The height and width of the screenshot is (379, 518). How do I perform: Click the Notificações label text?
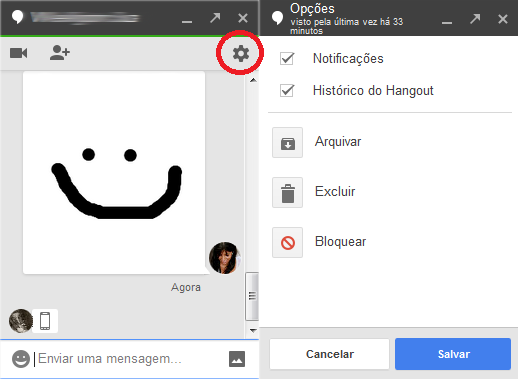pyautogui.click(x=348, y=59)
